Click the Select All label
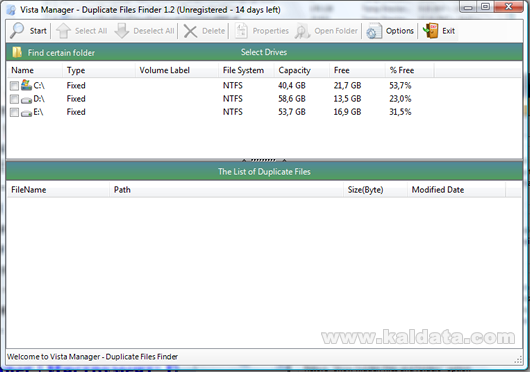This screenshot has width=530, height=372. point(91,31)
